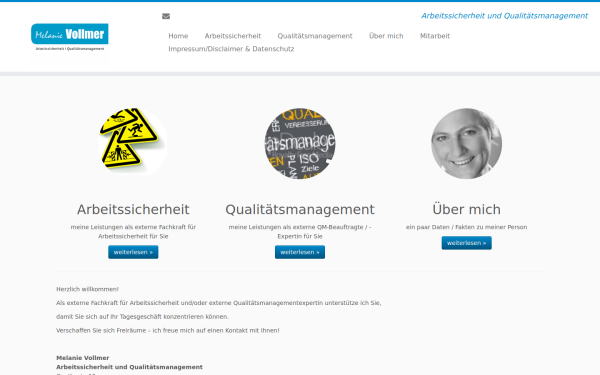Click the Qualitätsmanagement word cloud image
Viewport: 600px width, 375px height.
coord(300,143)
